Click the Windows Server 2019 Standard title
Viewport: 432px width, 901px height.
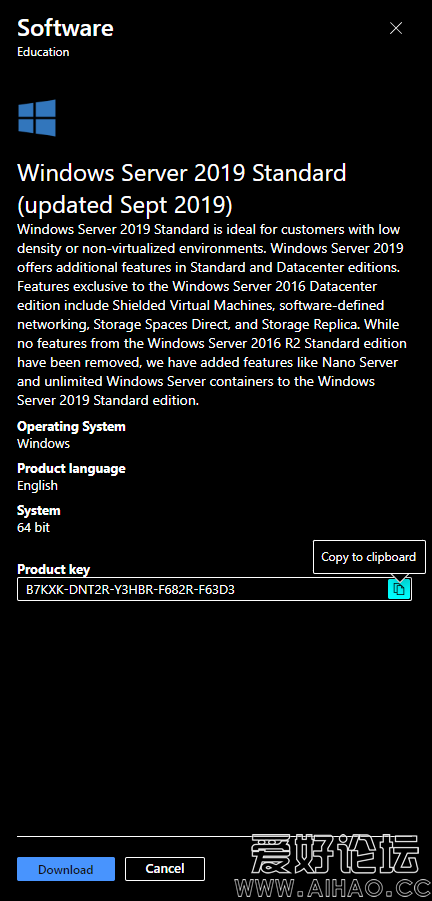tap(182, 188)
